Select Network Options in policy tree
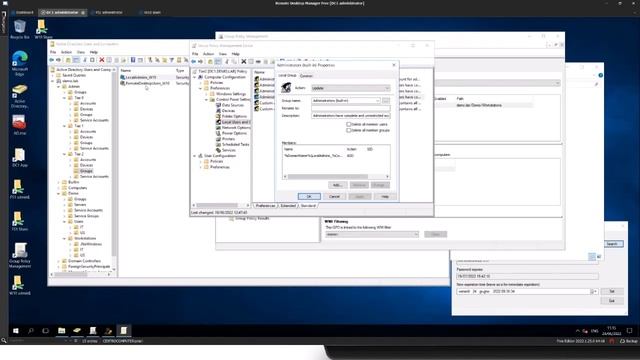 pos(233,128)
